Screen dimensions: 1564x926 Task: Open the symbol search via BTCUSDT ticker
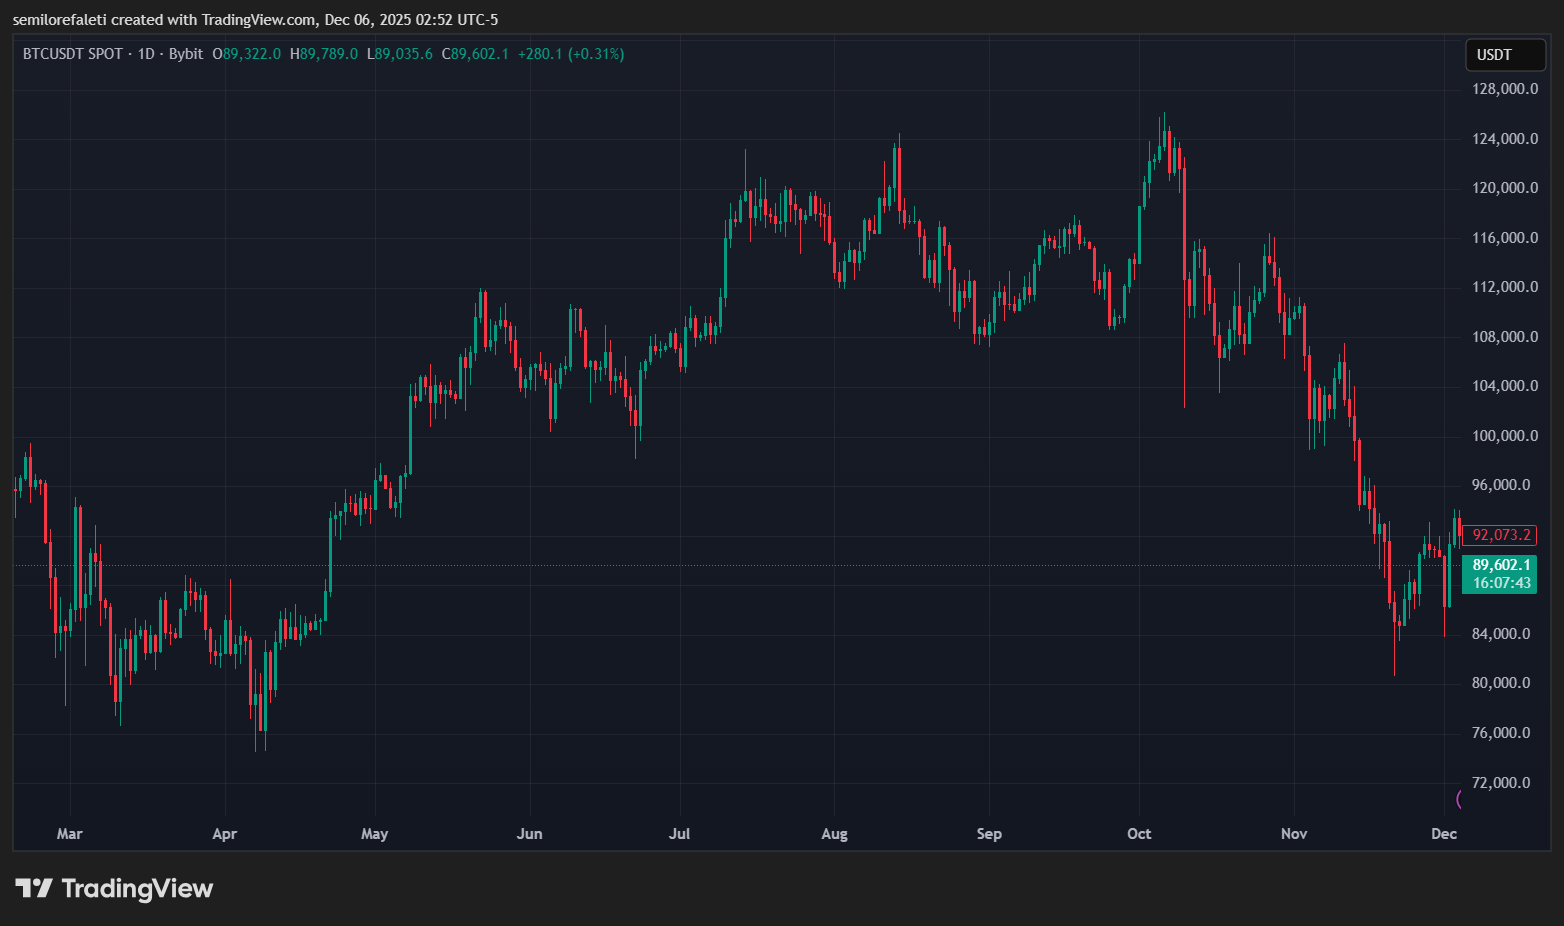tap(55, 55)
